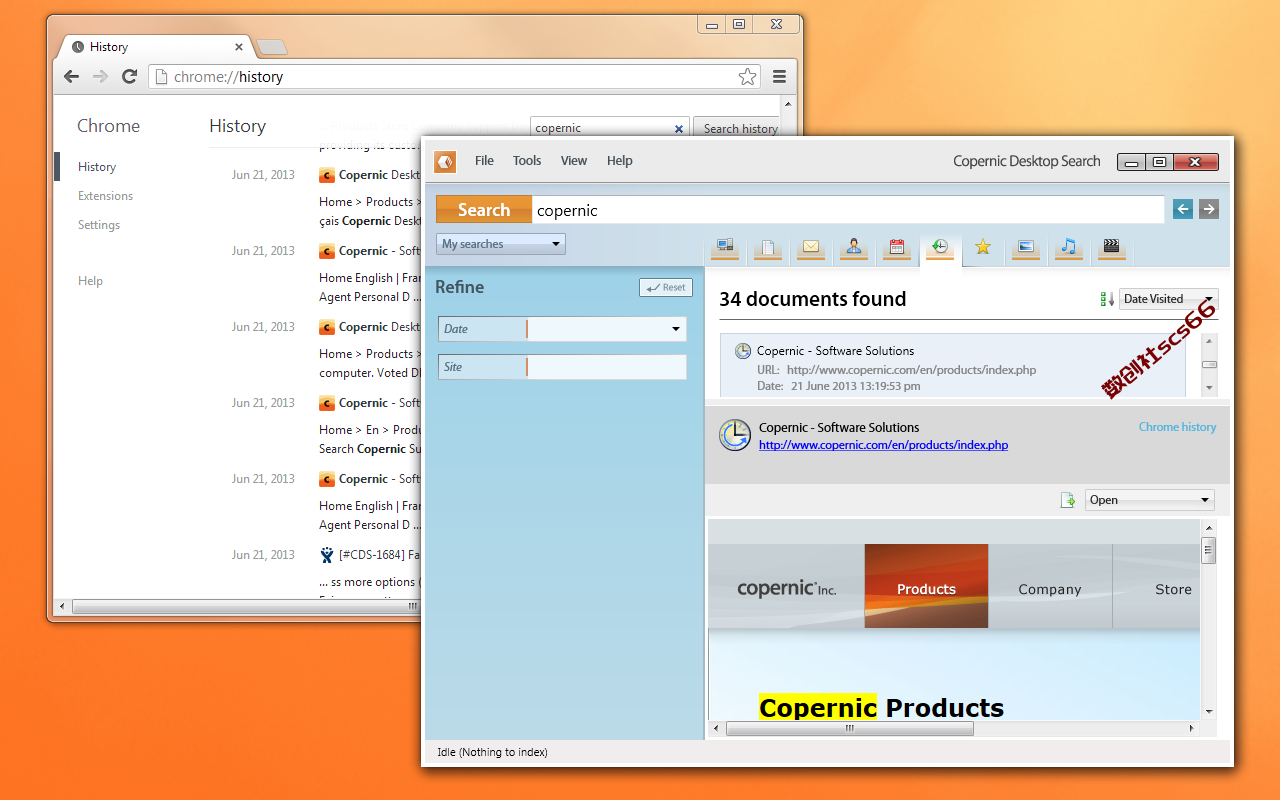Image resolution: width=1280 pixels, height=800 pixels.
Task: Click the Open action document icon
Action: click(1068, 500)
